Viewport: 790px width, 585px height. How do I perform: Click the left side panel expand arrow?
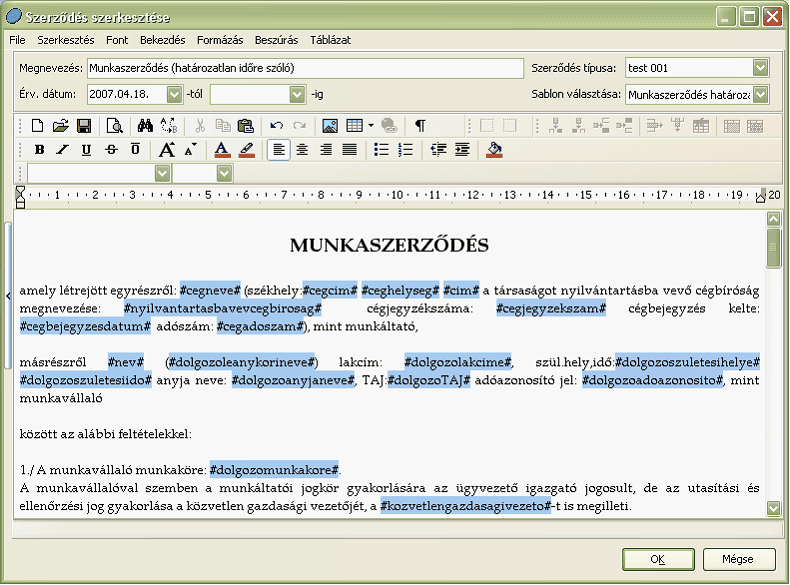(x=8, y=296)
